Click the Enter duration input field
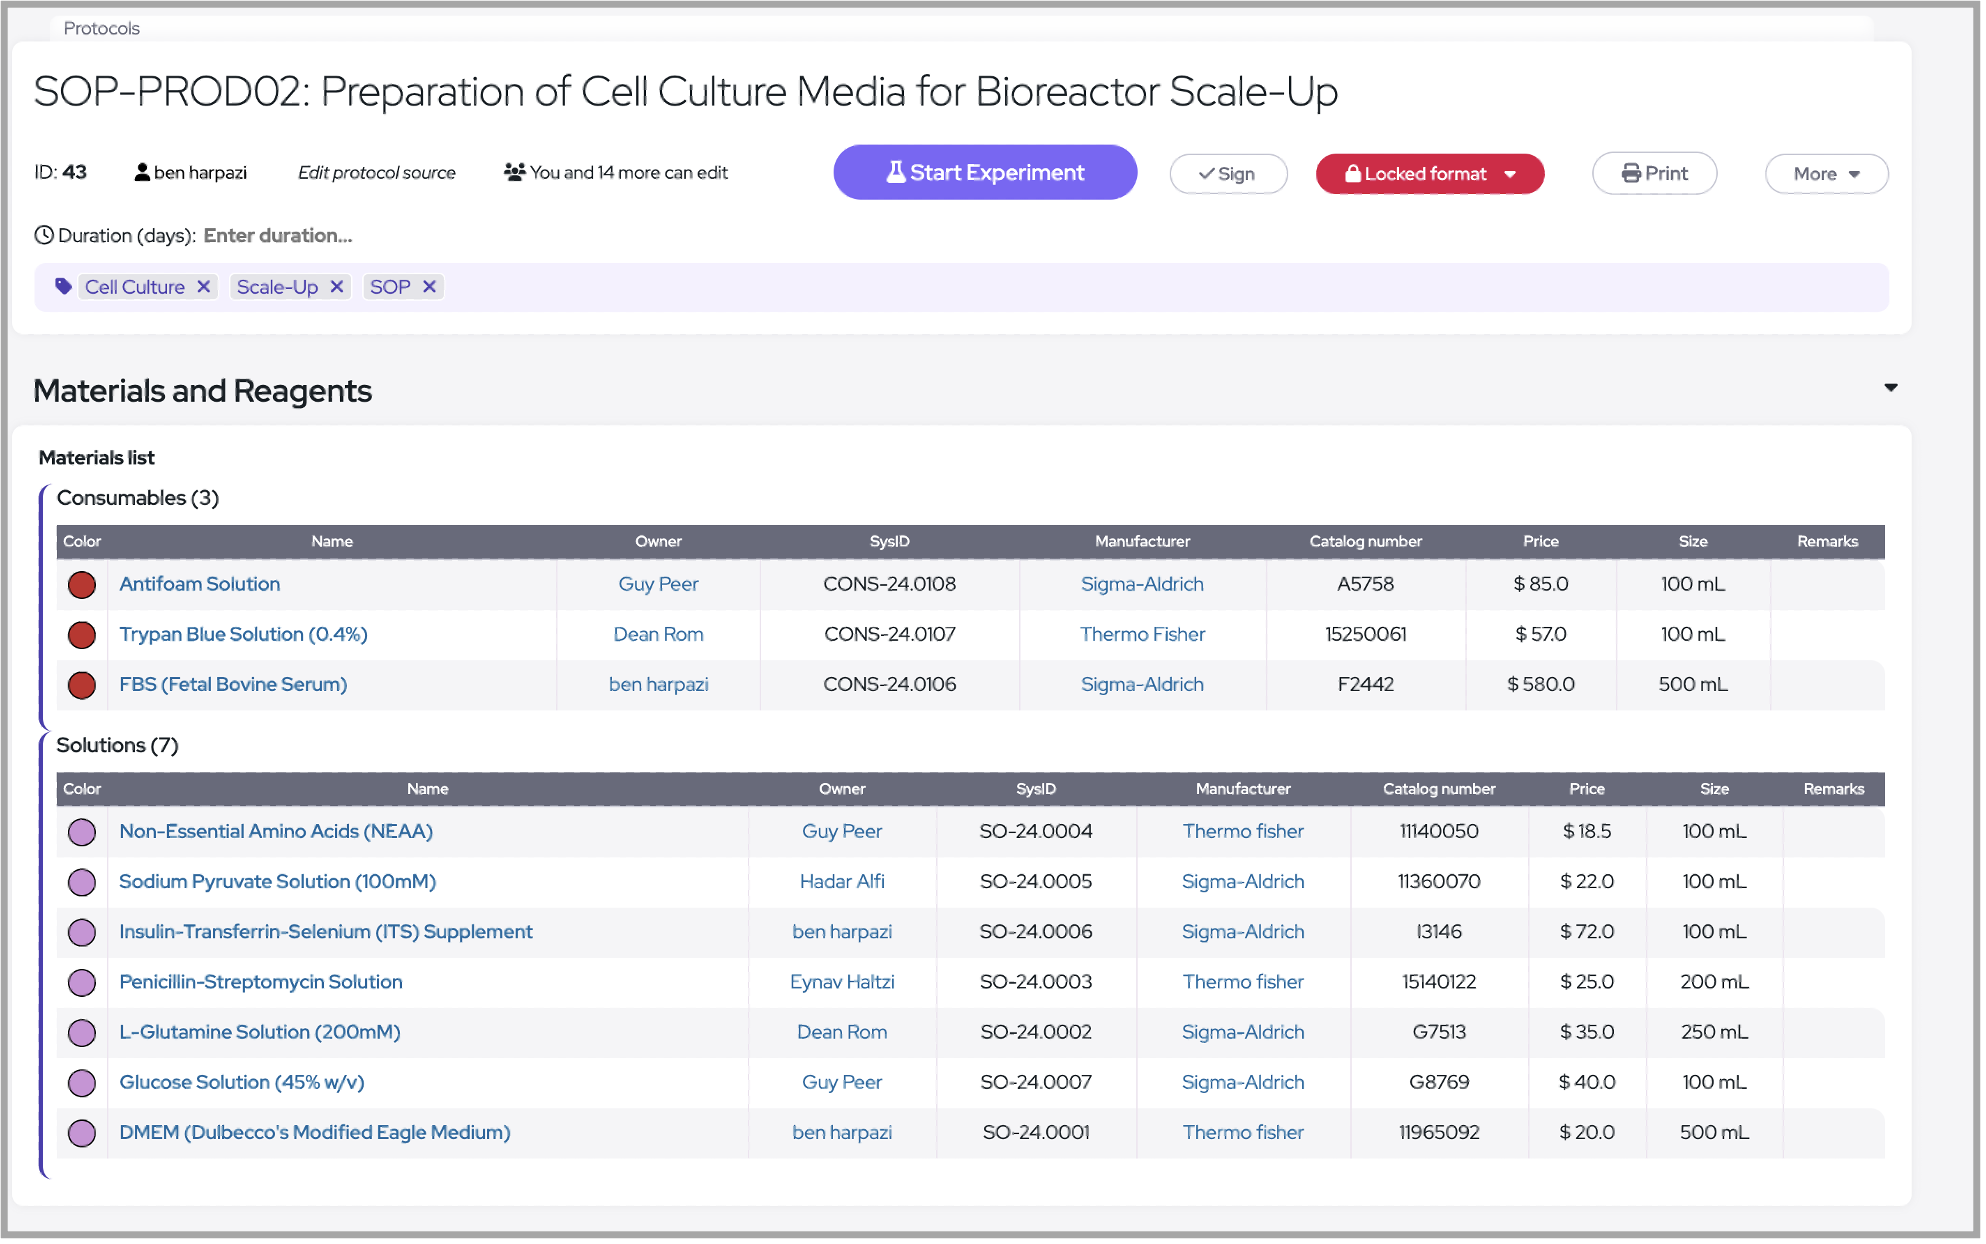The height and width of the screenshot is (1244, 1986). [279, 236]
